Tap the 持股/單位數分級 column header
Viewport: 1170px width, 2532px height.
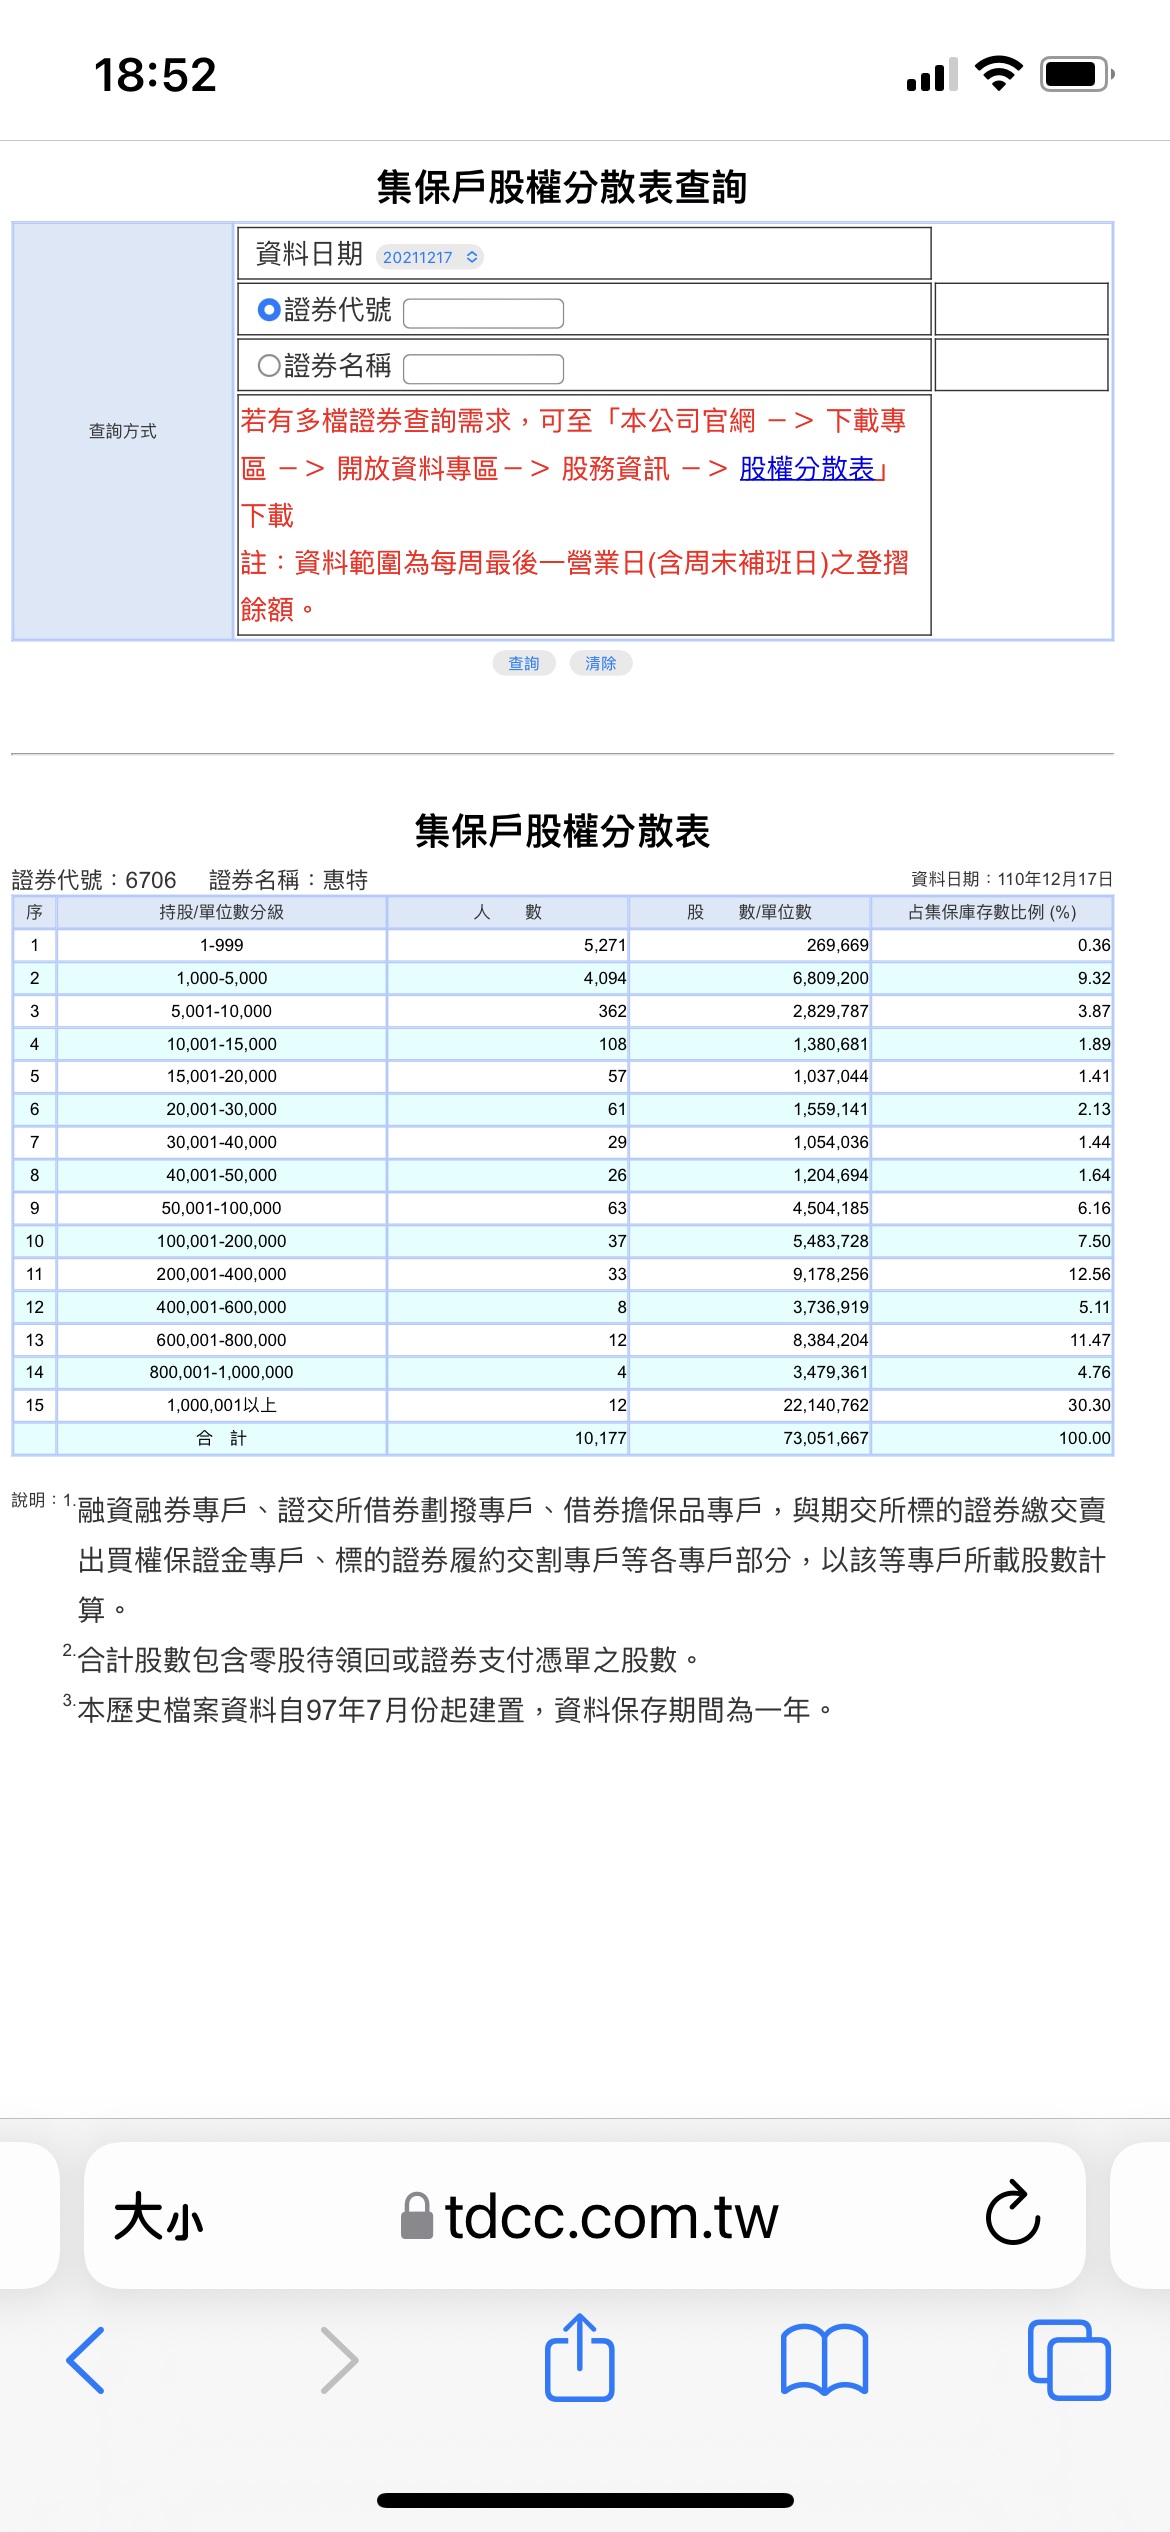(221, 912)
